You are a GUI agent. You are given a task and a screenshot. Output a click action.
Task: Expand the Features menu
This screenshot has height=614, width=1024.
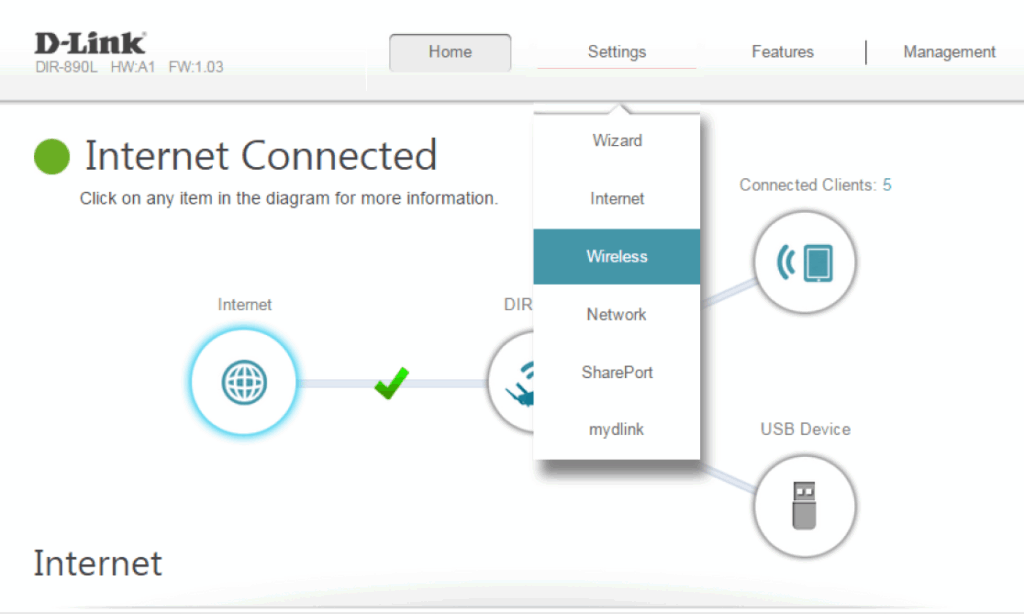[x=782, y=52]
